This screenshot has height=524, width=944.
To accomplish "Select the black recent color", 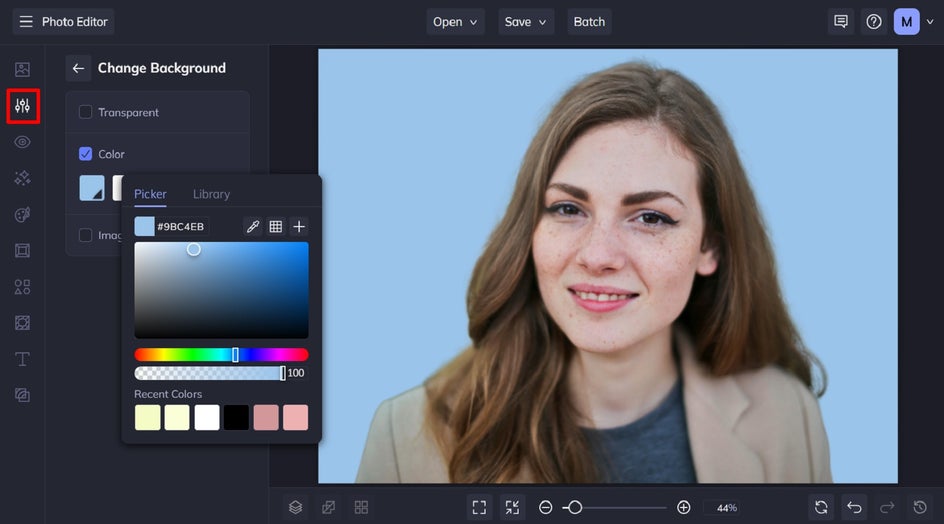I will (236, 417).
